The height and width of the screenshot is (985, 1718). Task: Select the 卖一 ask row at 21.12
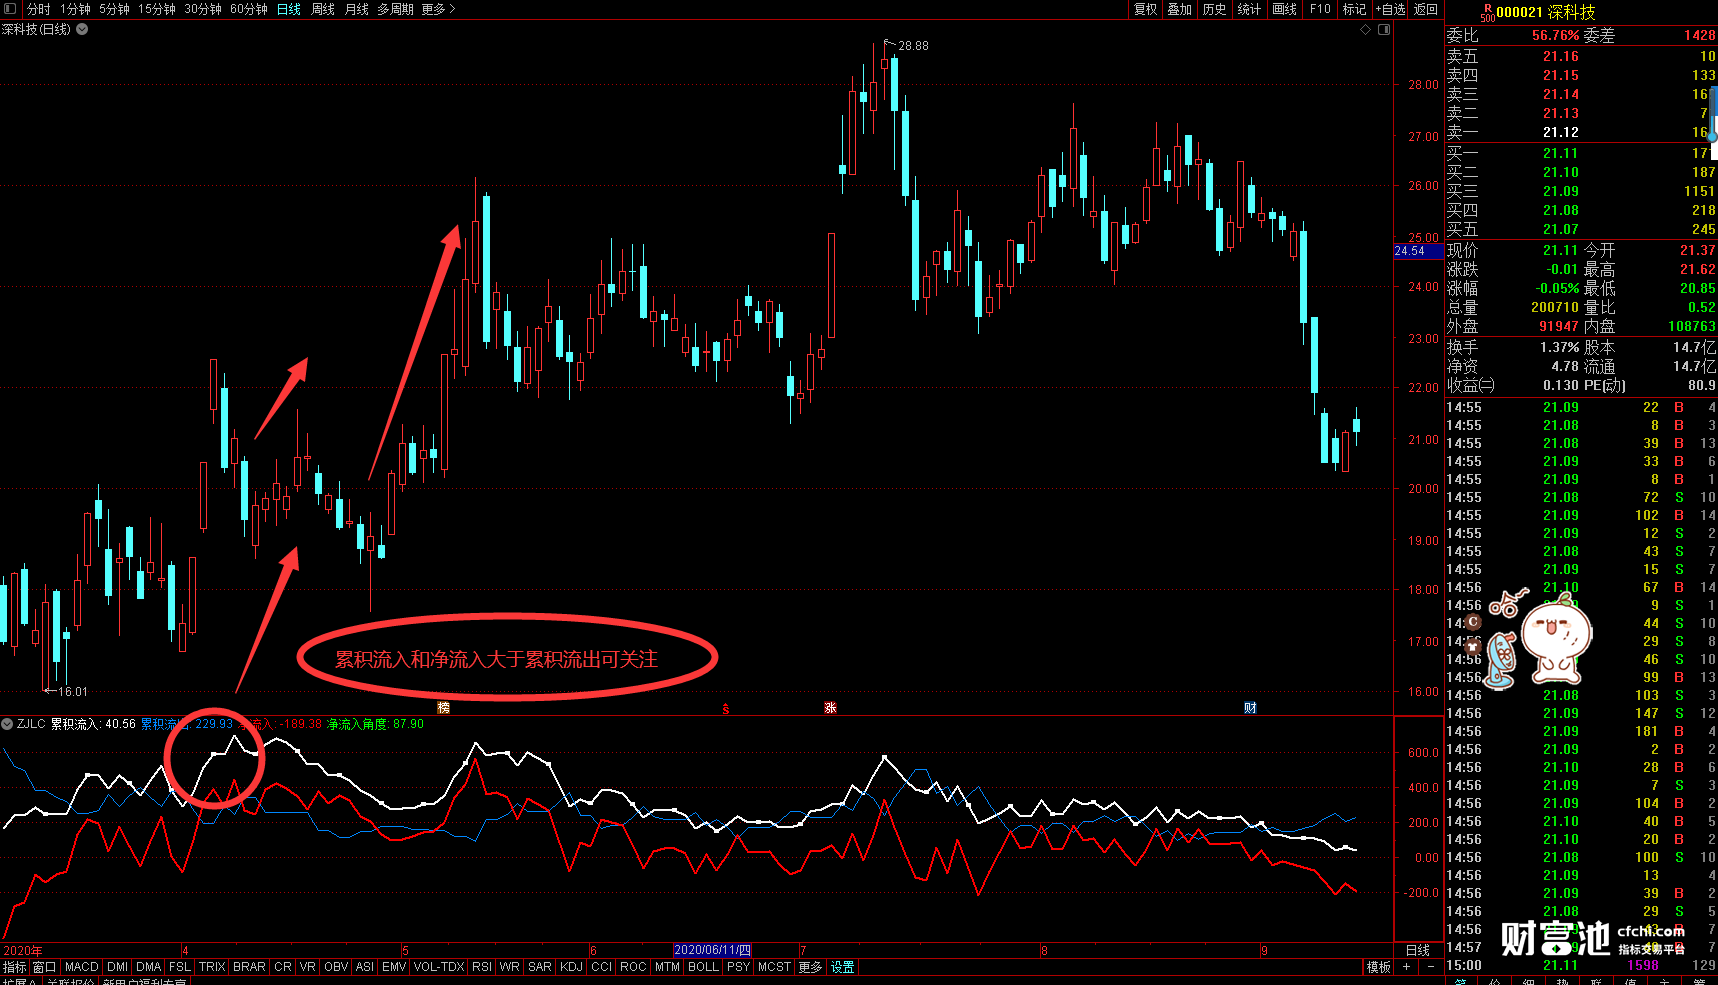click(1581, 132)
